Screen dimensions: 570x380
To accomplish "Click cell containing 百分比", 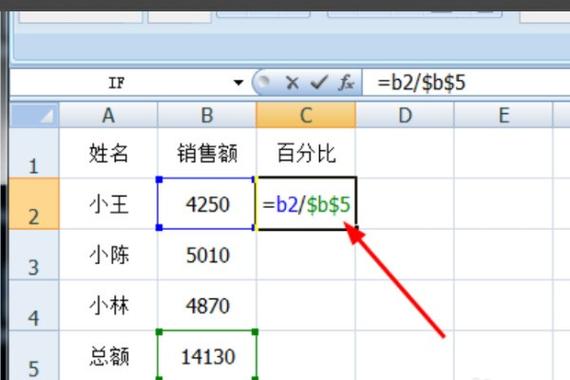I will coord(306,153).
